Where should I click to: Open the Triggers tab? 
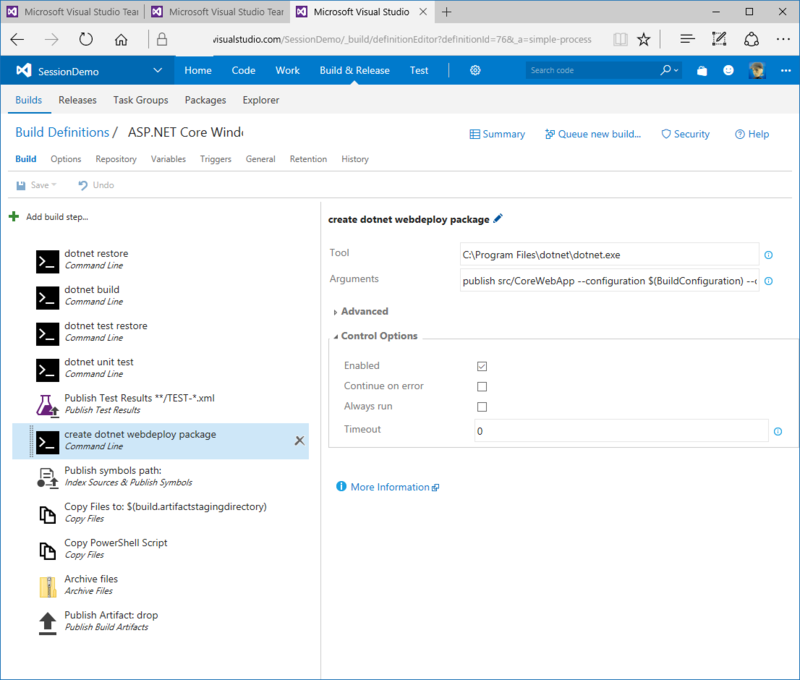[215, 159]
